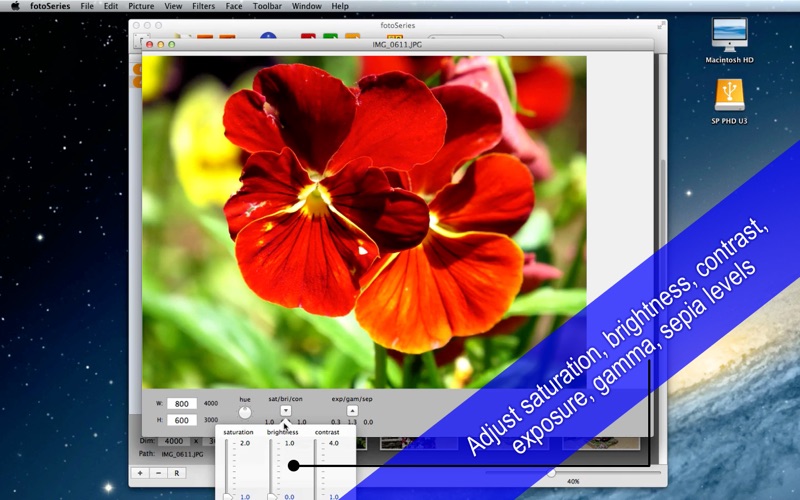Screen dimensions: 800x500
Task: Click the contrast slider track
Action: (x=315, y=469)
